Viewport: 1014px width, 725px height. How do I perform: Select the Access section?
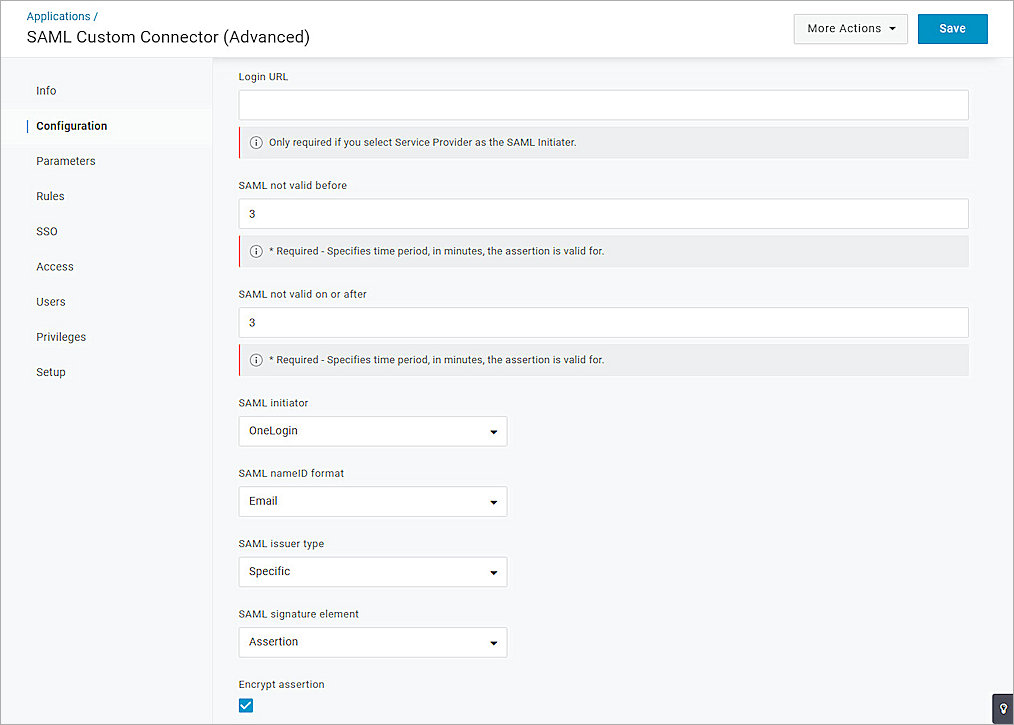coord(54,266)
